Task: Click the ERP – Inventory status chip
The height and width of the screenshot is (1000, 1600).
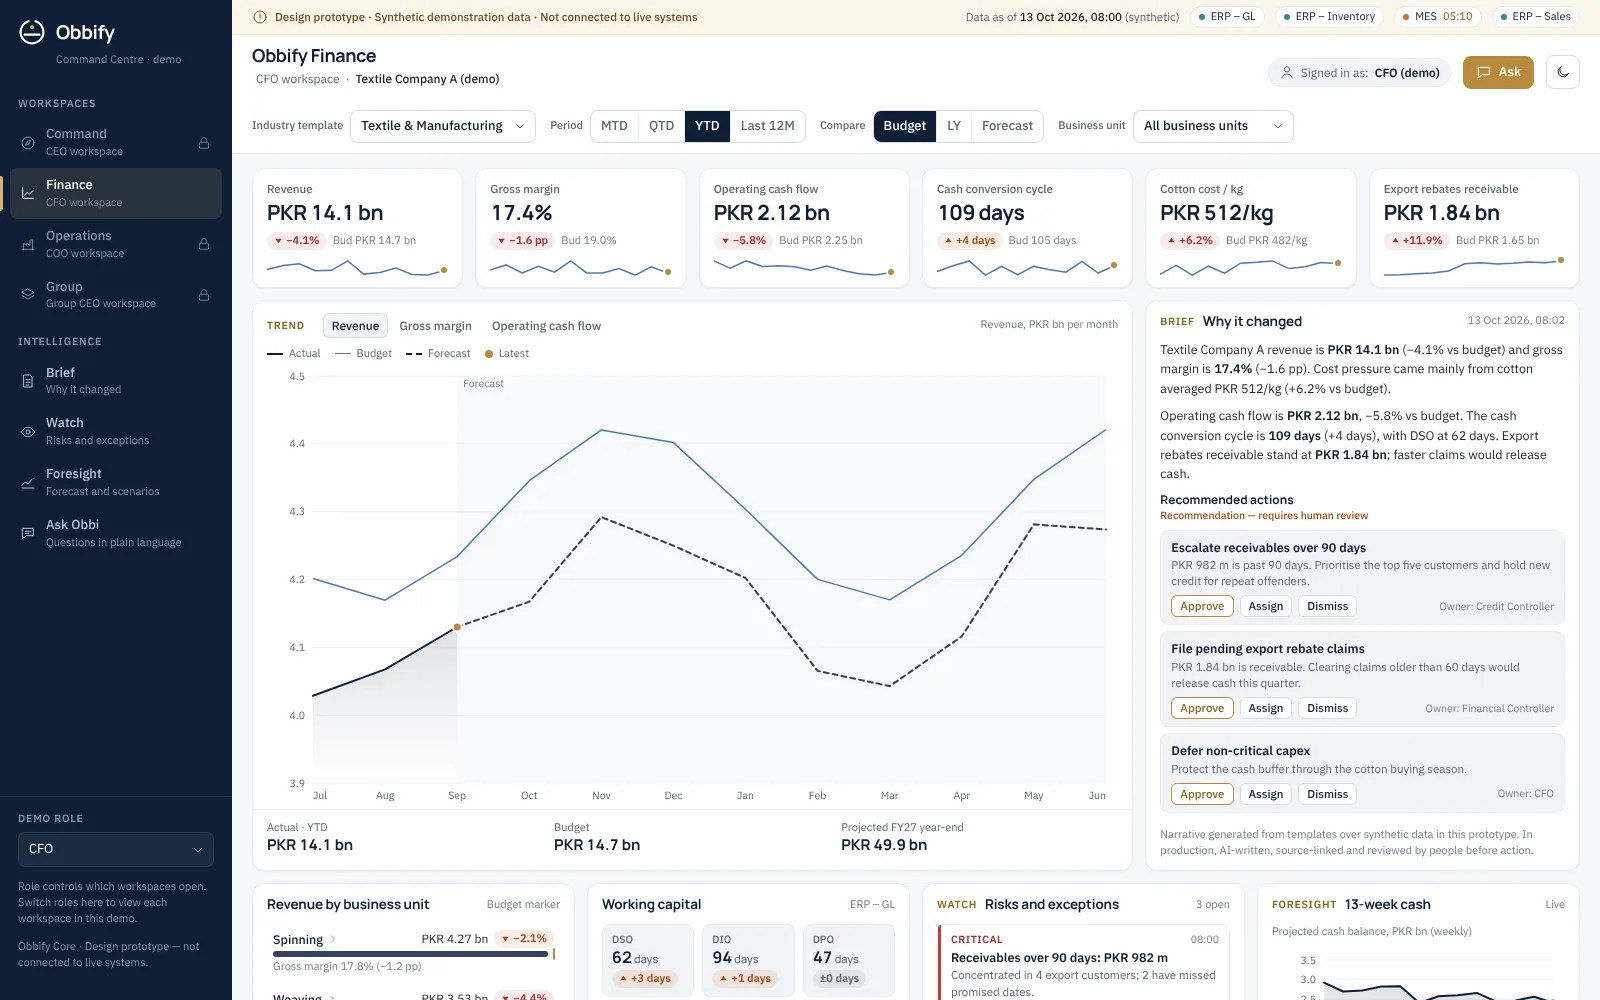Action: pyautogui.click(x=1329, y=17)
